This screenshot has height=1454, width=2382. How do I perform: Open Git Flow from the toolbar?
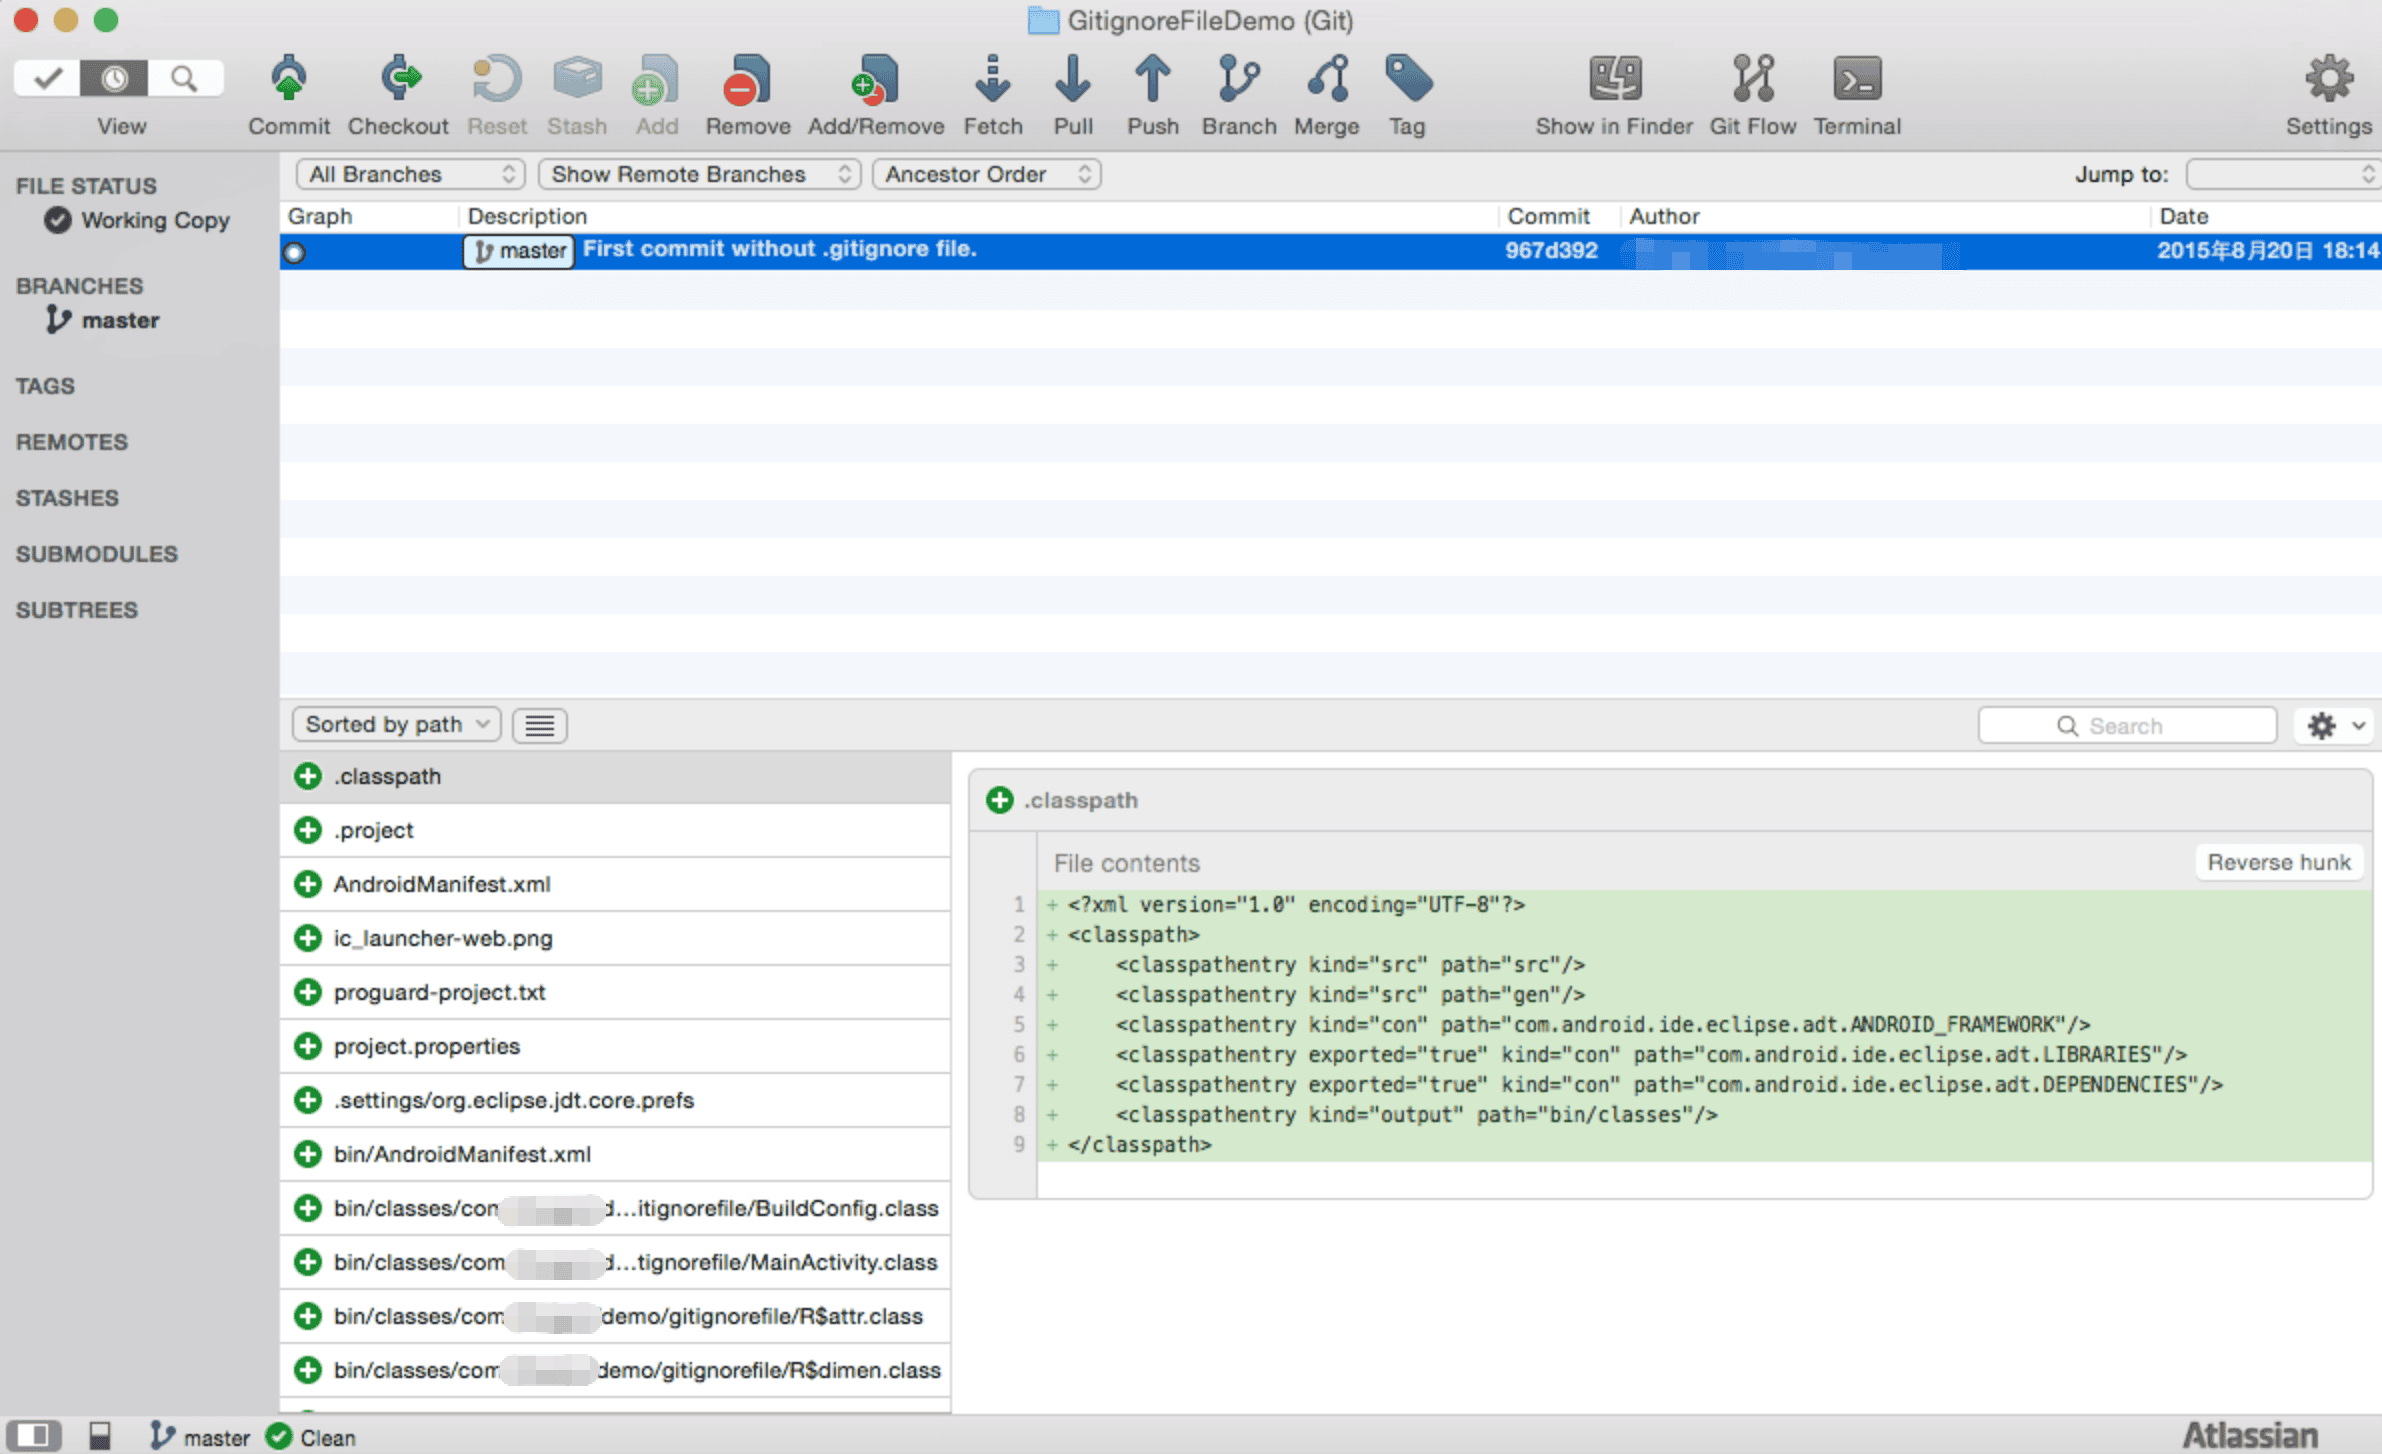pyautogui.click(x=1753, y=80)
